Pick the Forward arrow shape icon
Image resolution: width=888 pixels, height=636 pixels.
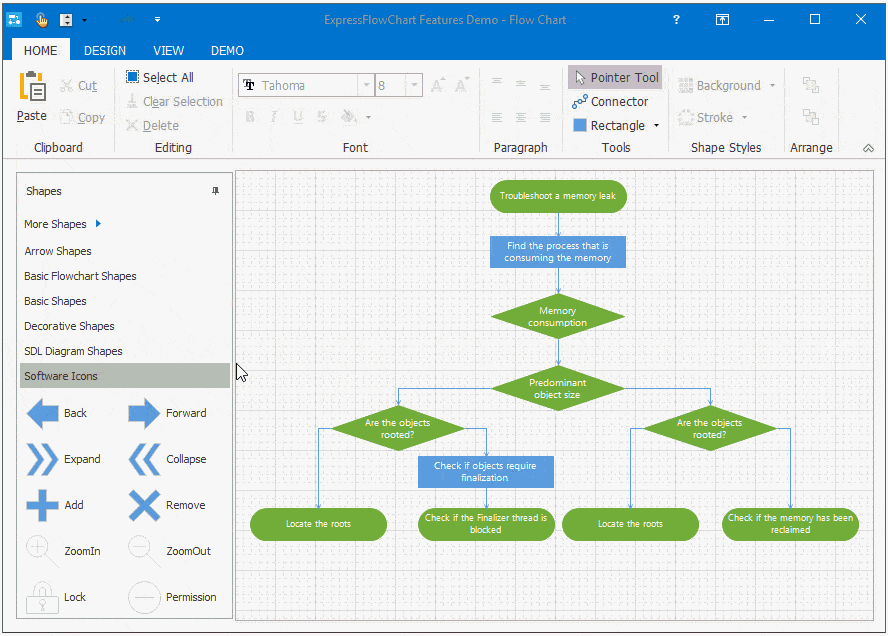(x=144, y=413)
